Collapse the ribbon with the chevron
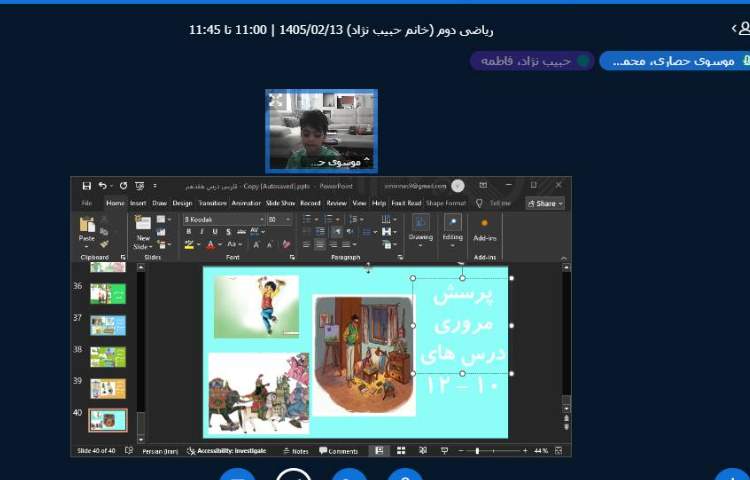The image size is (750, 480). point(563,258)
